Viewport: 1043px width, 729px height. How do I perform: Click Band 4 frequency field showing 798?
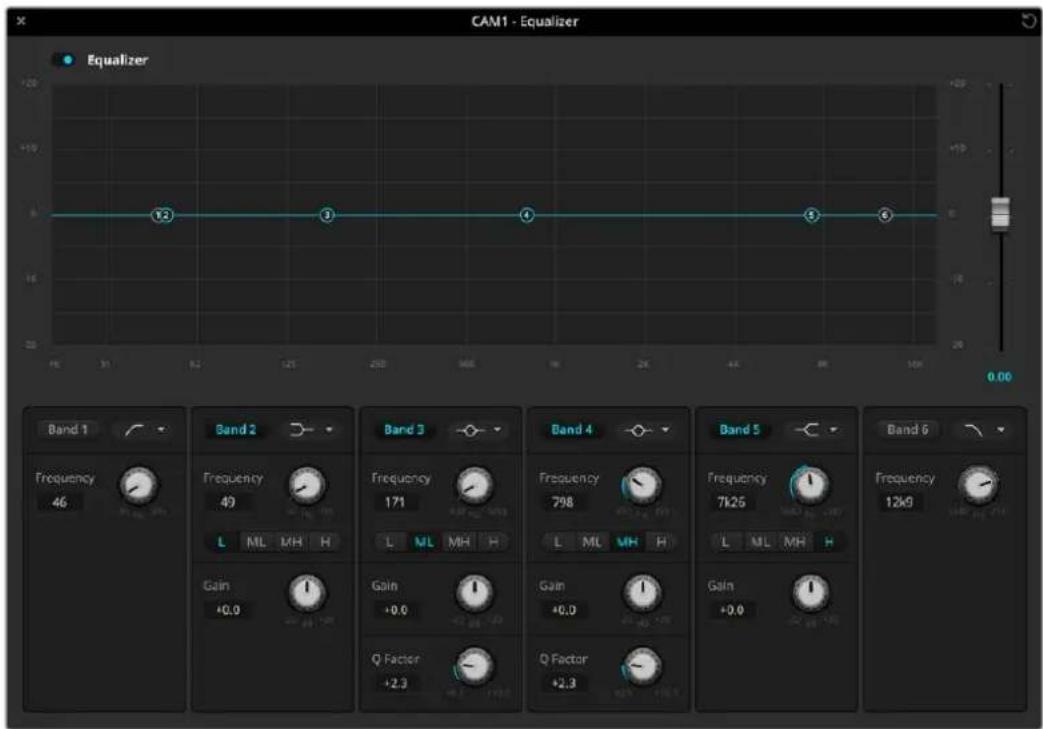(x=563, y=502)
